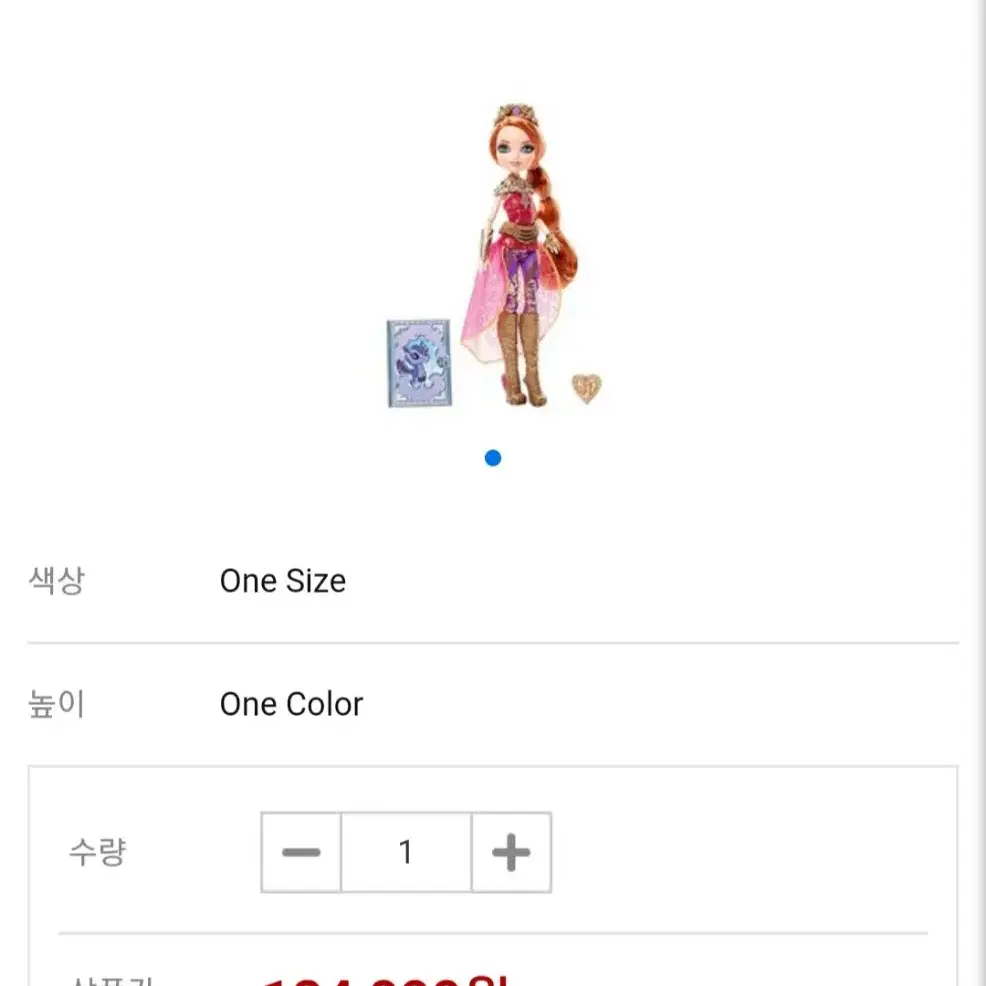This screenshot has width=986, height=986.
Task: Click the vertical scrollbar on the right edge
Action: click(x=980, y=493)
